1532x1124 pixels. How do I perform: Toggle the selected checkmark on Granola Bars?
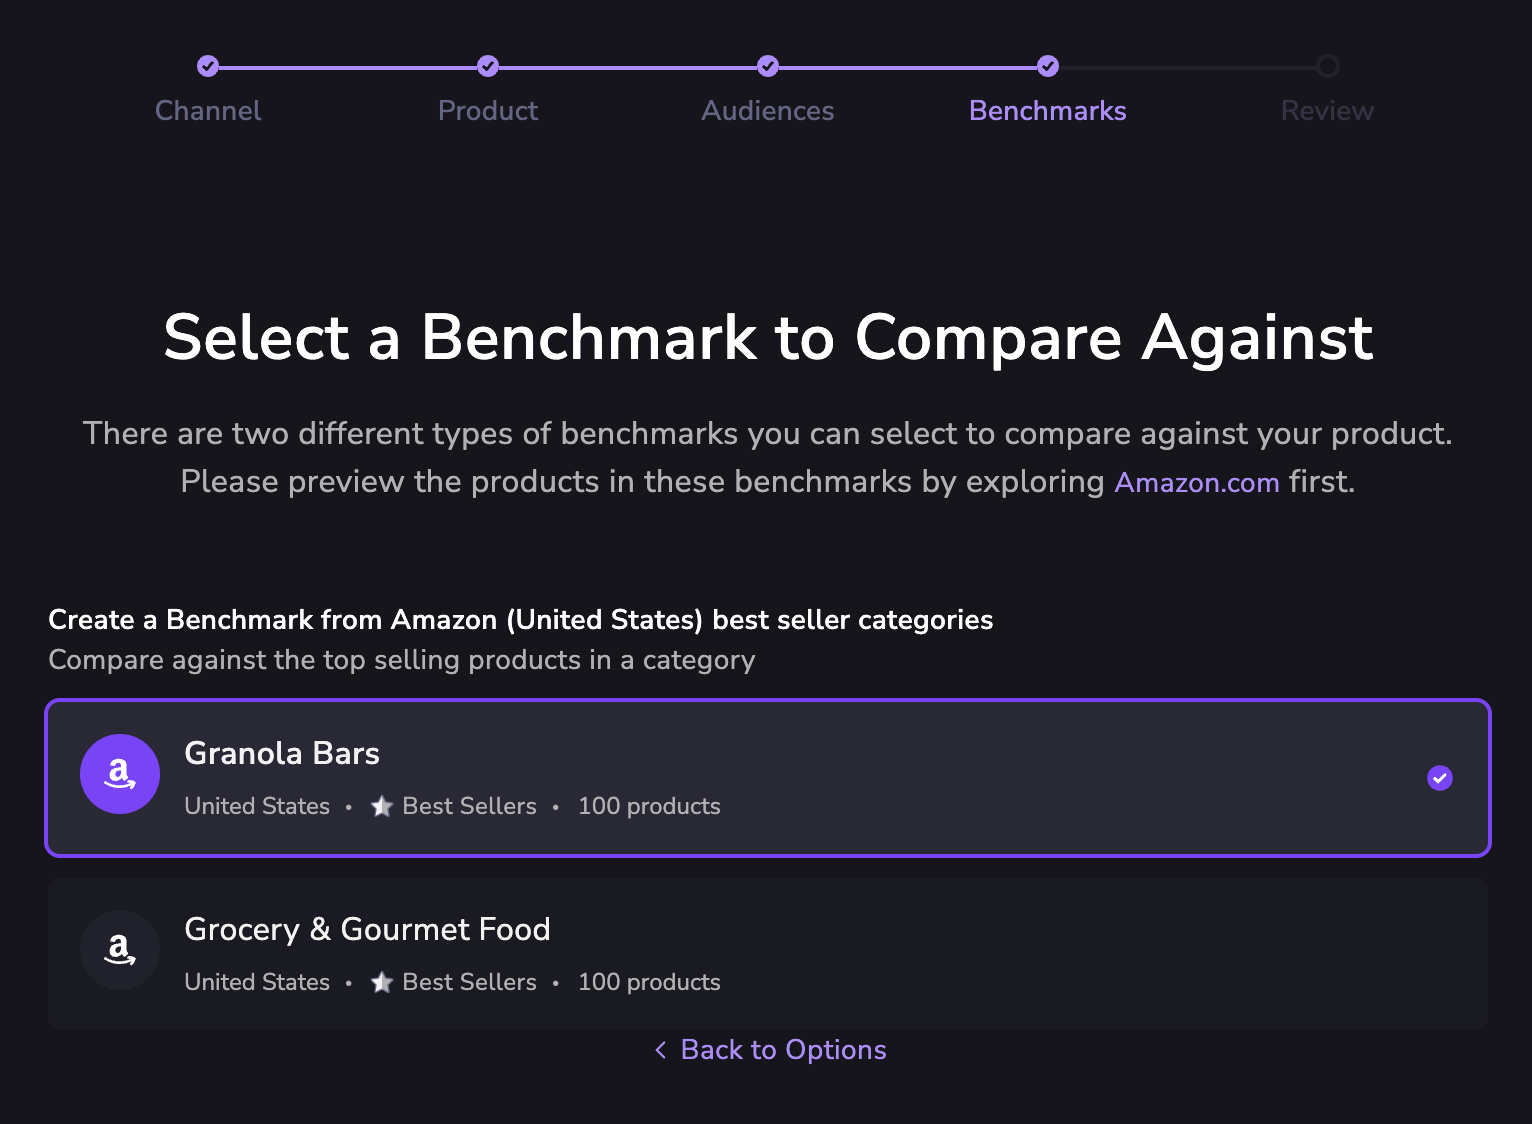pyautogui.click(x=1440, y=778)
